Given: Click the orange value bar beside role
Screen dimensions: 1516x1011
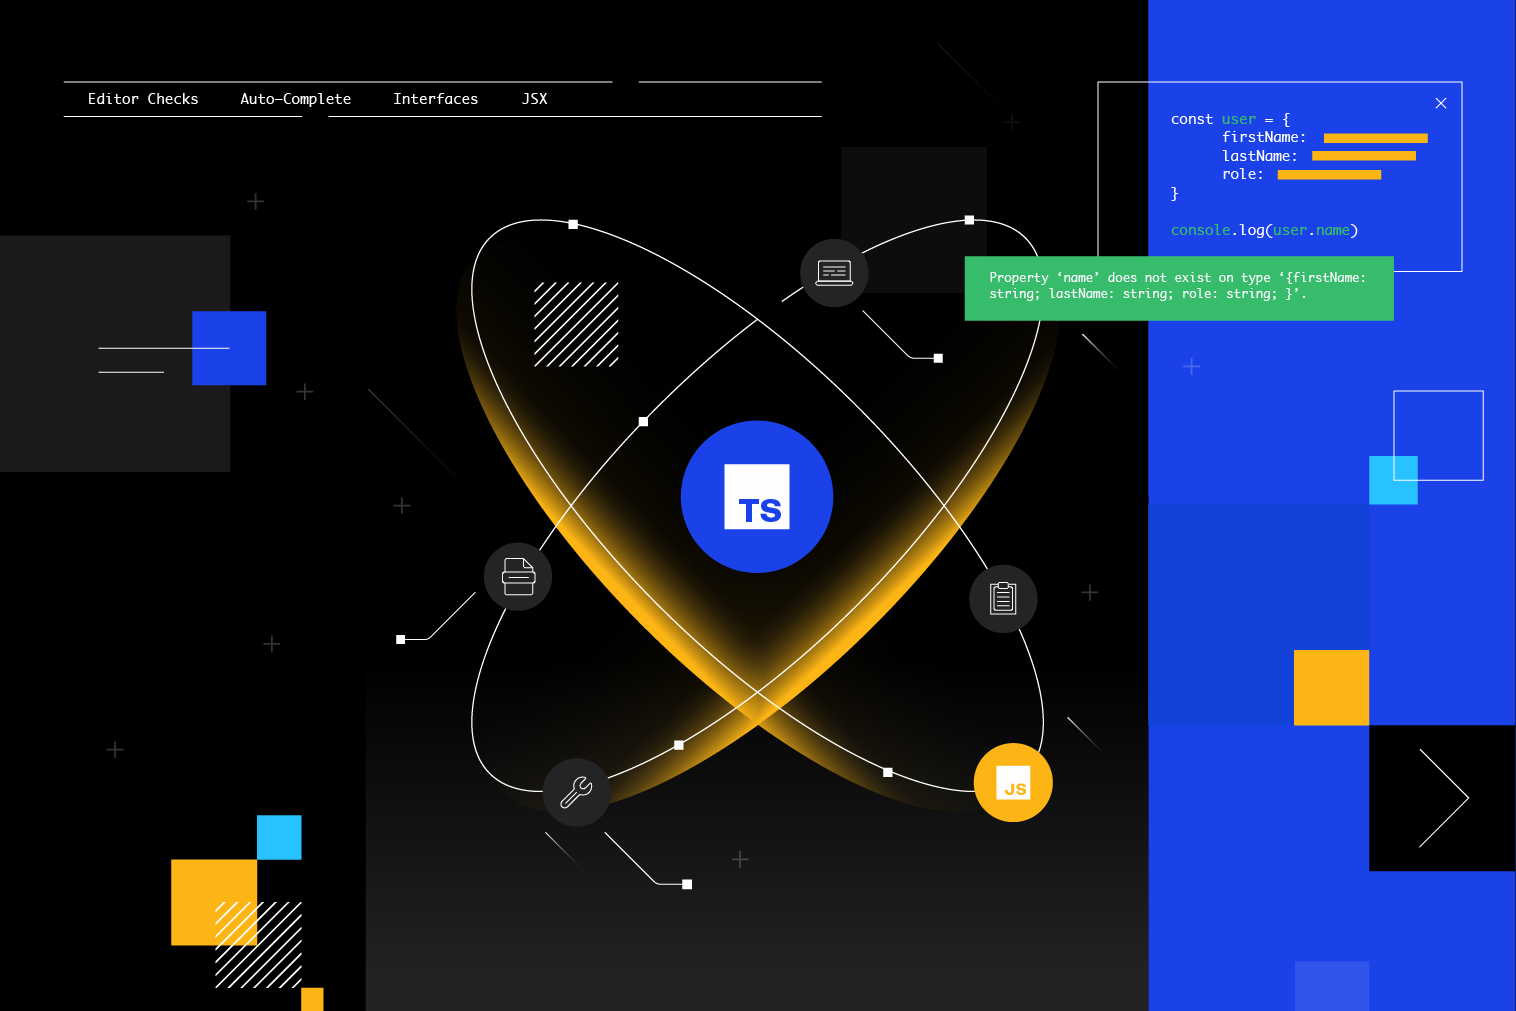Looking at the screenshot, I should tap(1329, 175).
